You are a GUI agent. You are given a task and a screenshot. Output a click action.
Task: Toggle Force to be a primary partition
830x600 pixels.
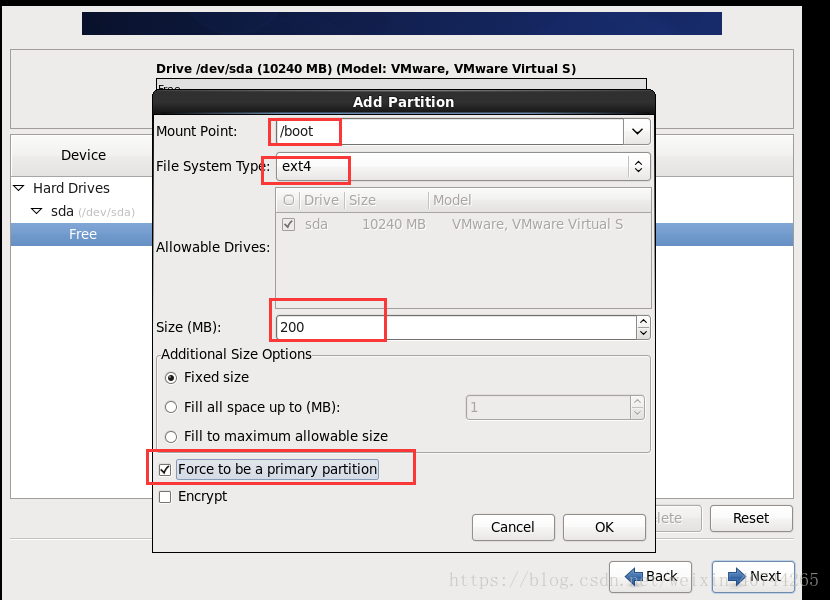pyautogui.click(x=165, y=470)
